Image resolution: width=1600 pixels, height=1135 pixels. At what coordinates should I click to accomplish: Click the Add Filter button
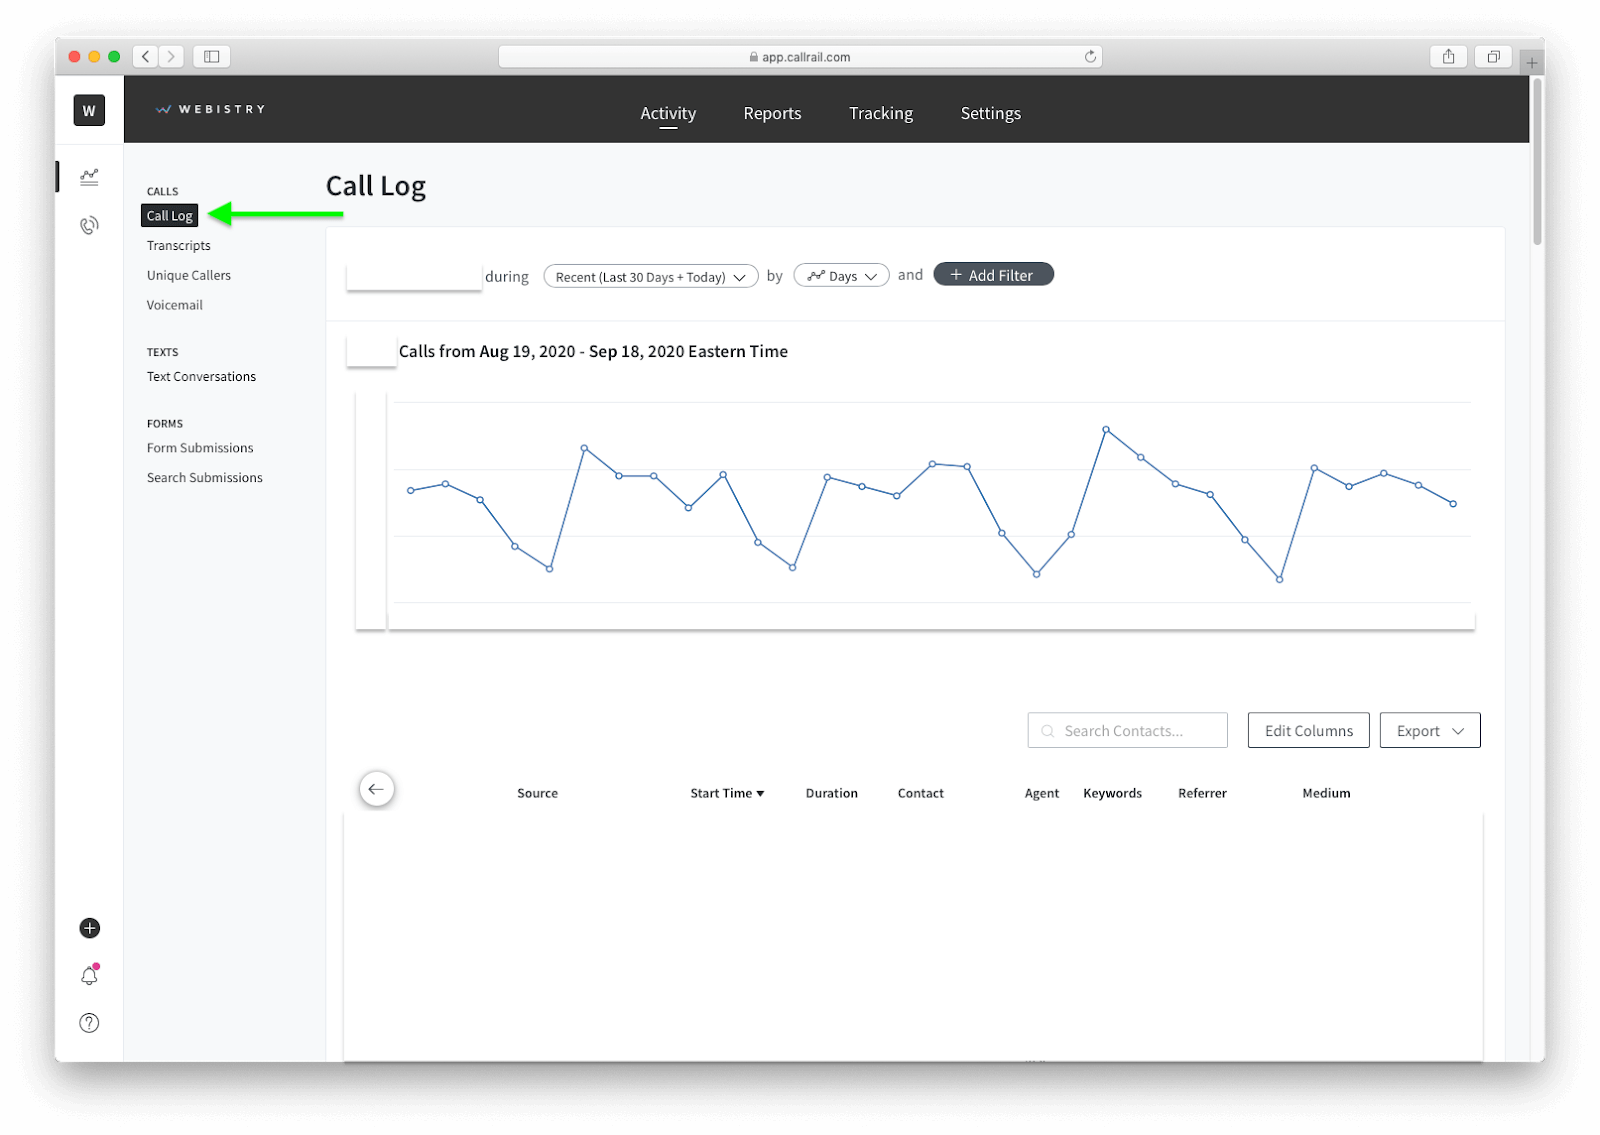[x=993, y=274]
